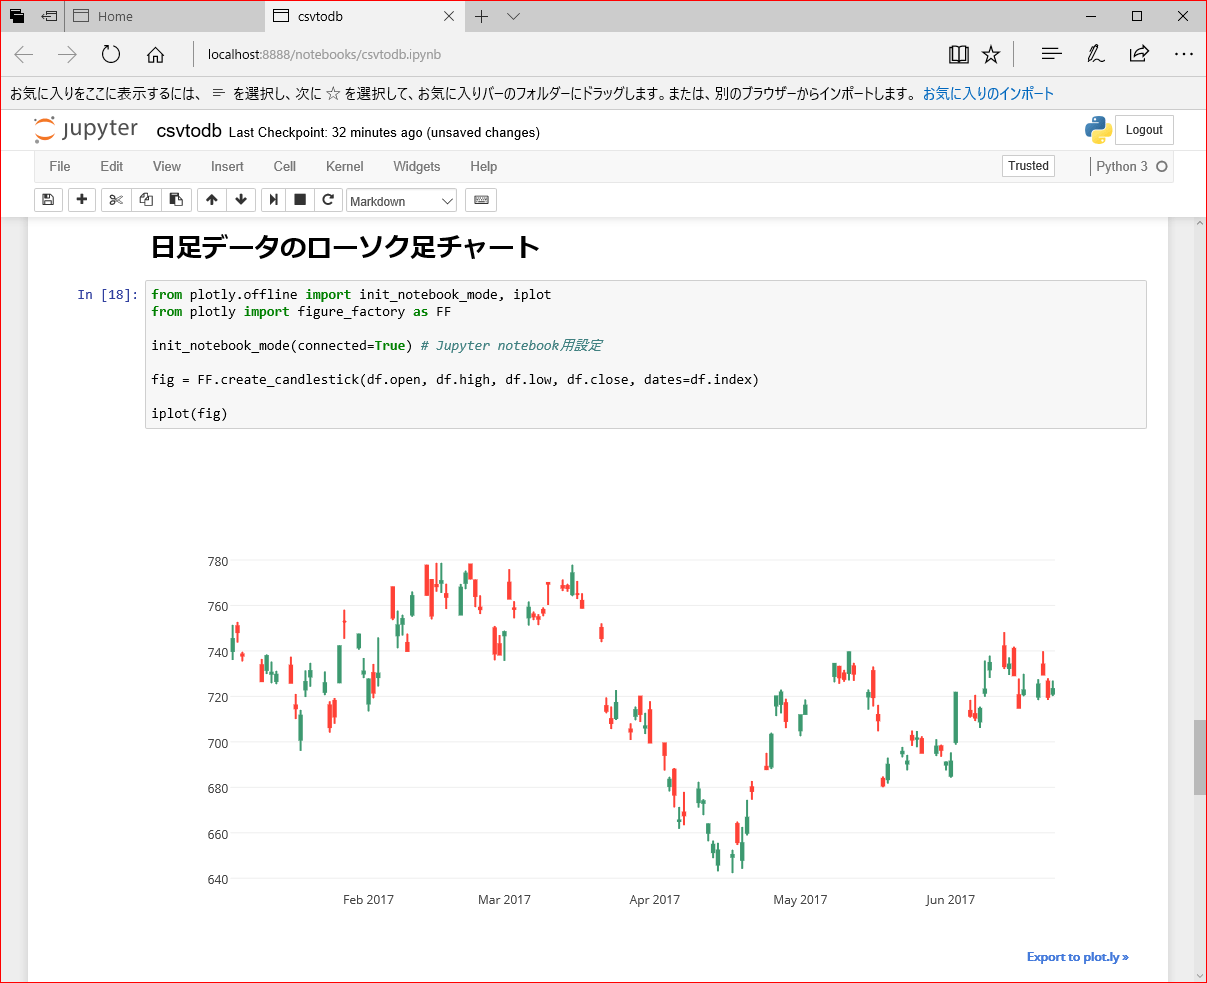Open the File menu
Image resolution: width=1207 pixels, height=983 pixels.
pyautogui.click(x=60, y=166)
